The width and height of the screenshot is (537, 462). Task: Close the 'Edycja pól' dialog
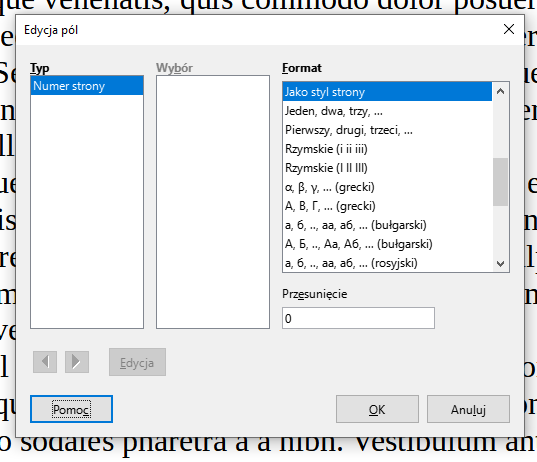509,29
